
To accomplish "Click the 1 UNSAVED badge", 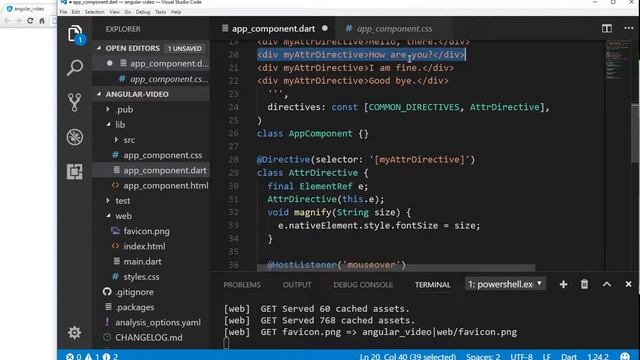I will (184, 48).
